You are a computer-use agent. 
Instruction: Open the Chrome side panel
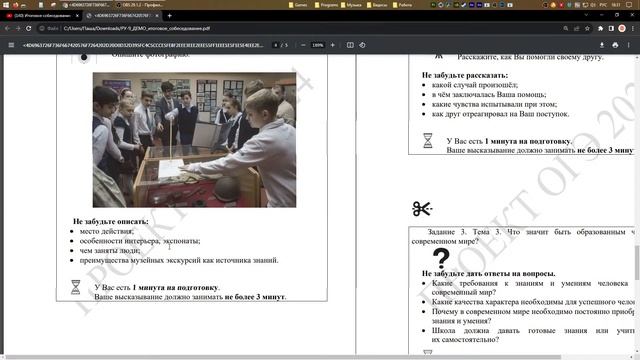point(611,28)
